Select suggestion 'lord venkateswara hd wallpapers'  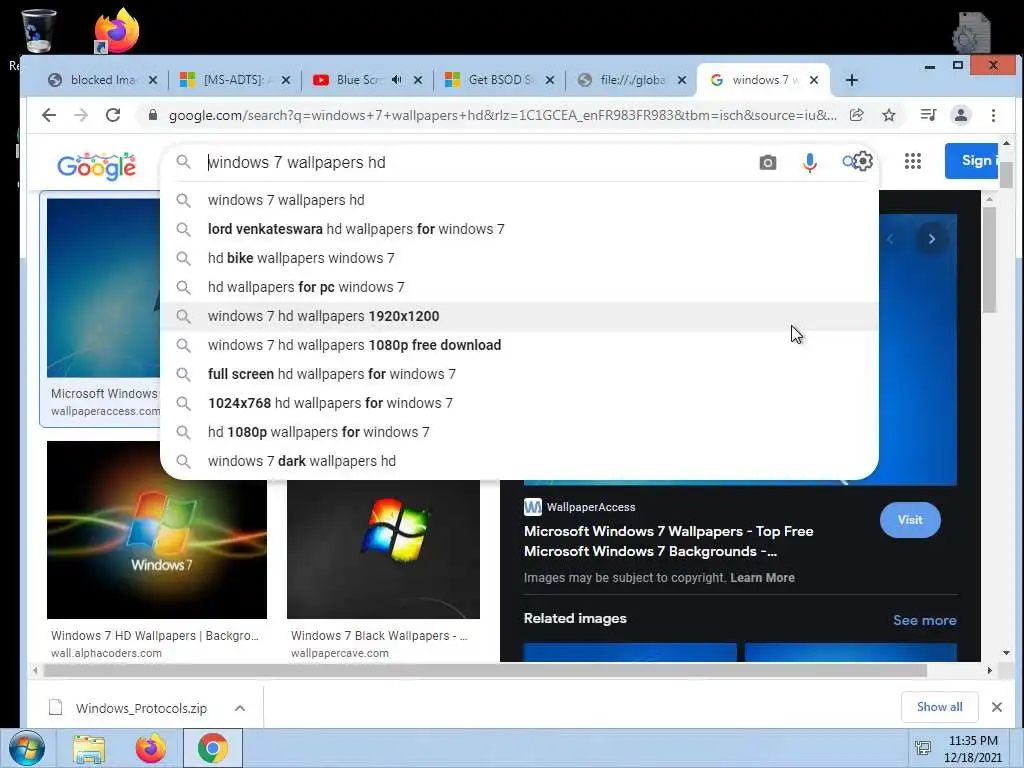(x=519, y=229)
